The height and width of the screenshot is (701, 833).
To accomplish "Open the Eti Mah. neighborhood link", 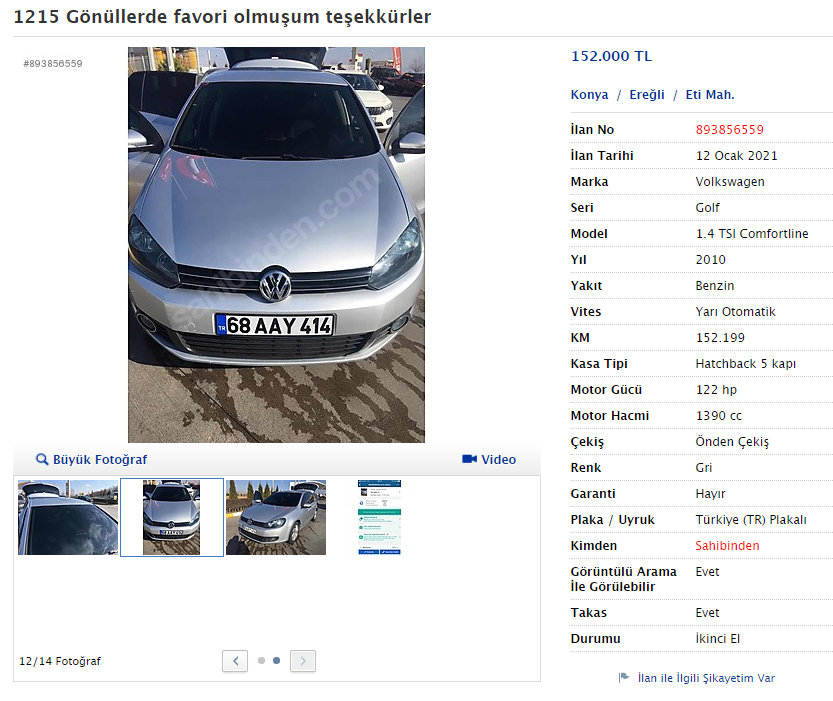I will [x=709, y=95].
